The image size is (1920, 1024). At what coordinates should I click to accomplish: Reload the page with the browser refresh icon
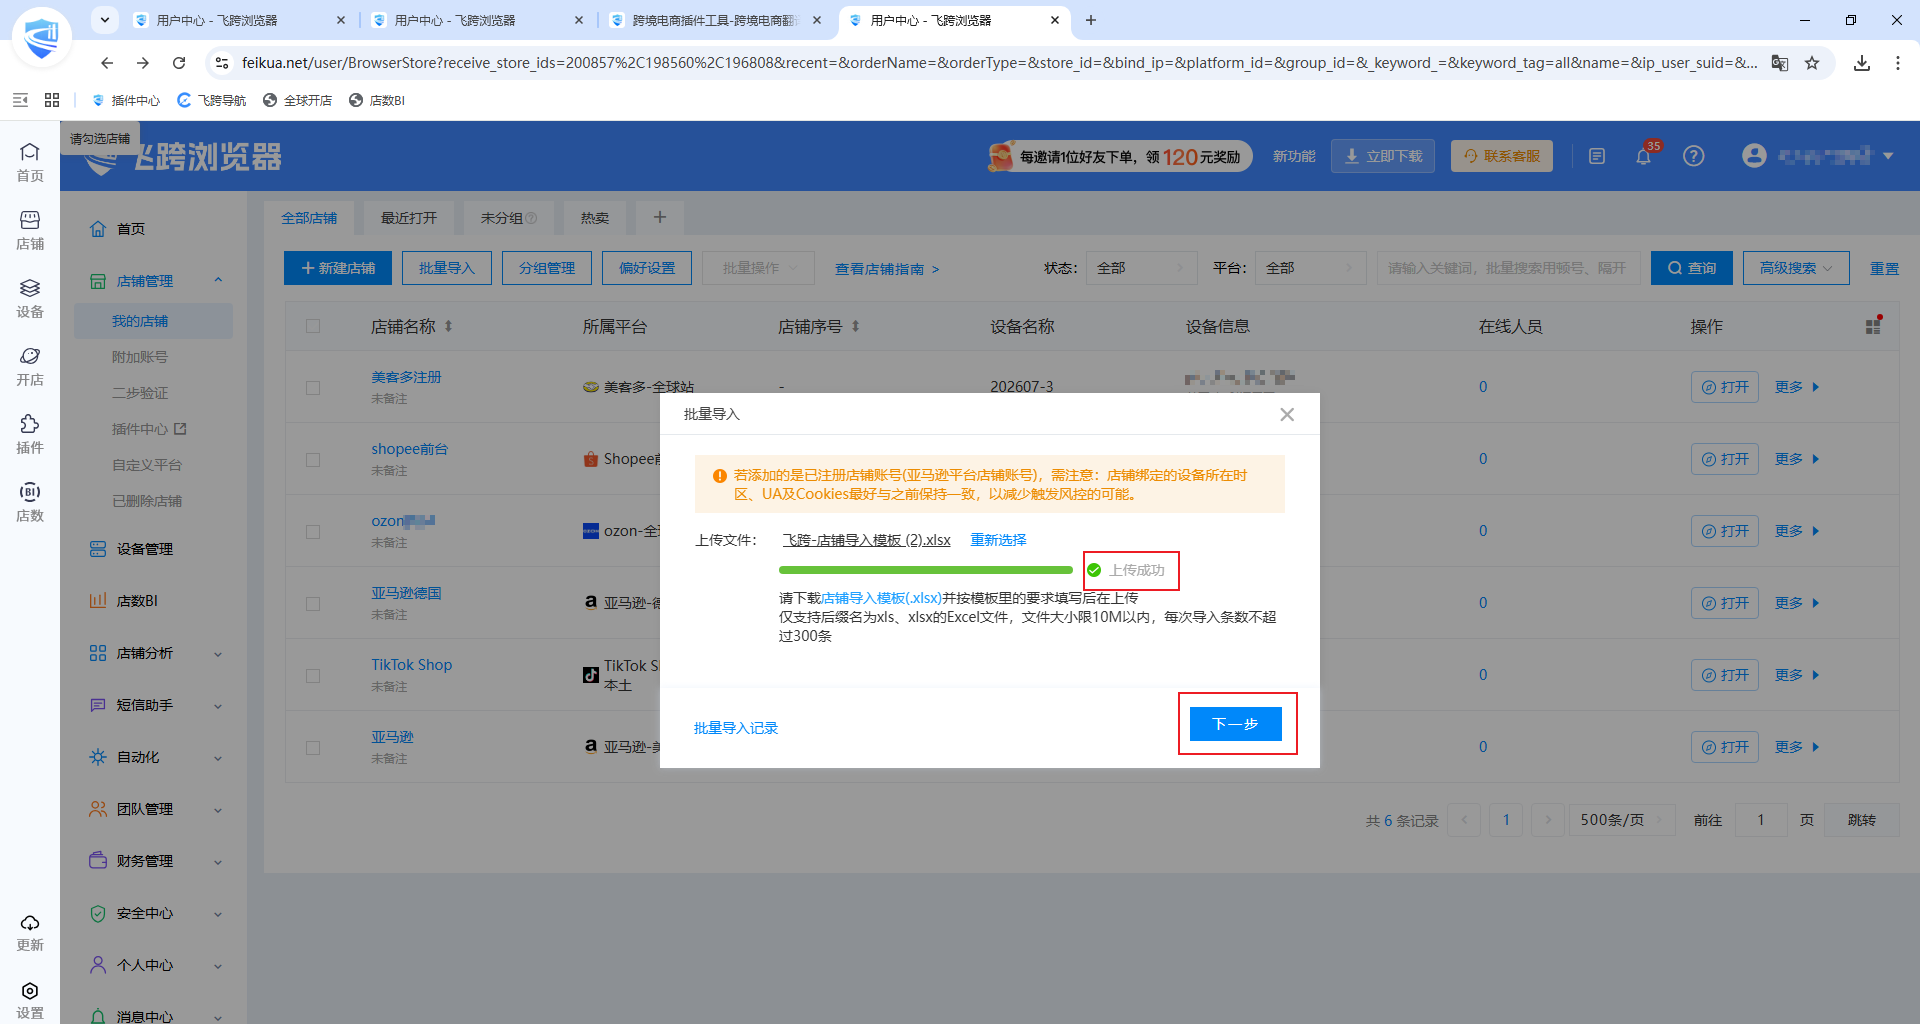click(x=179, y=63)
